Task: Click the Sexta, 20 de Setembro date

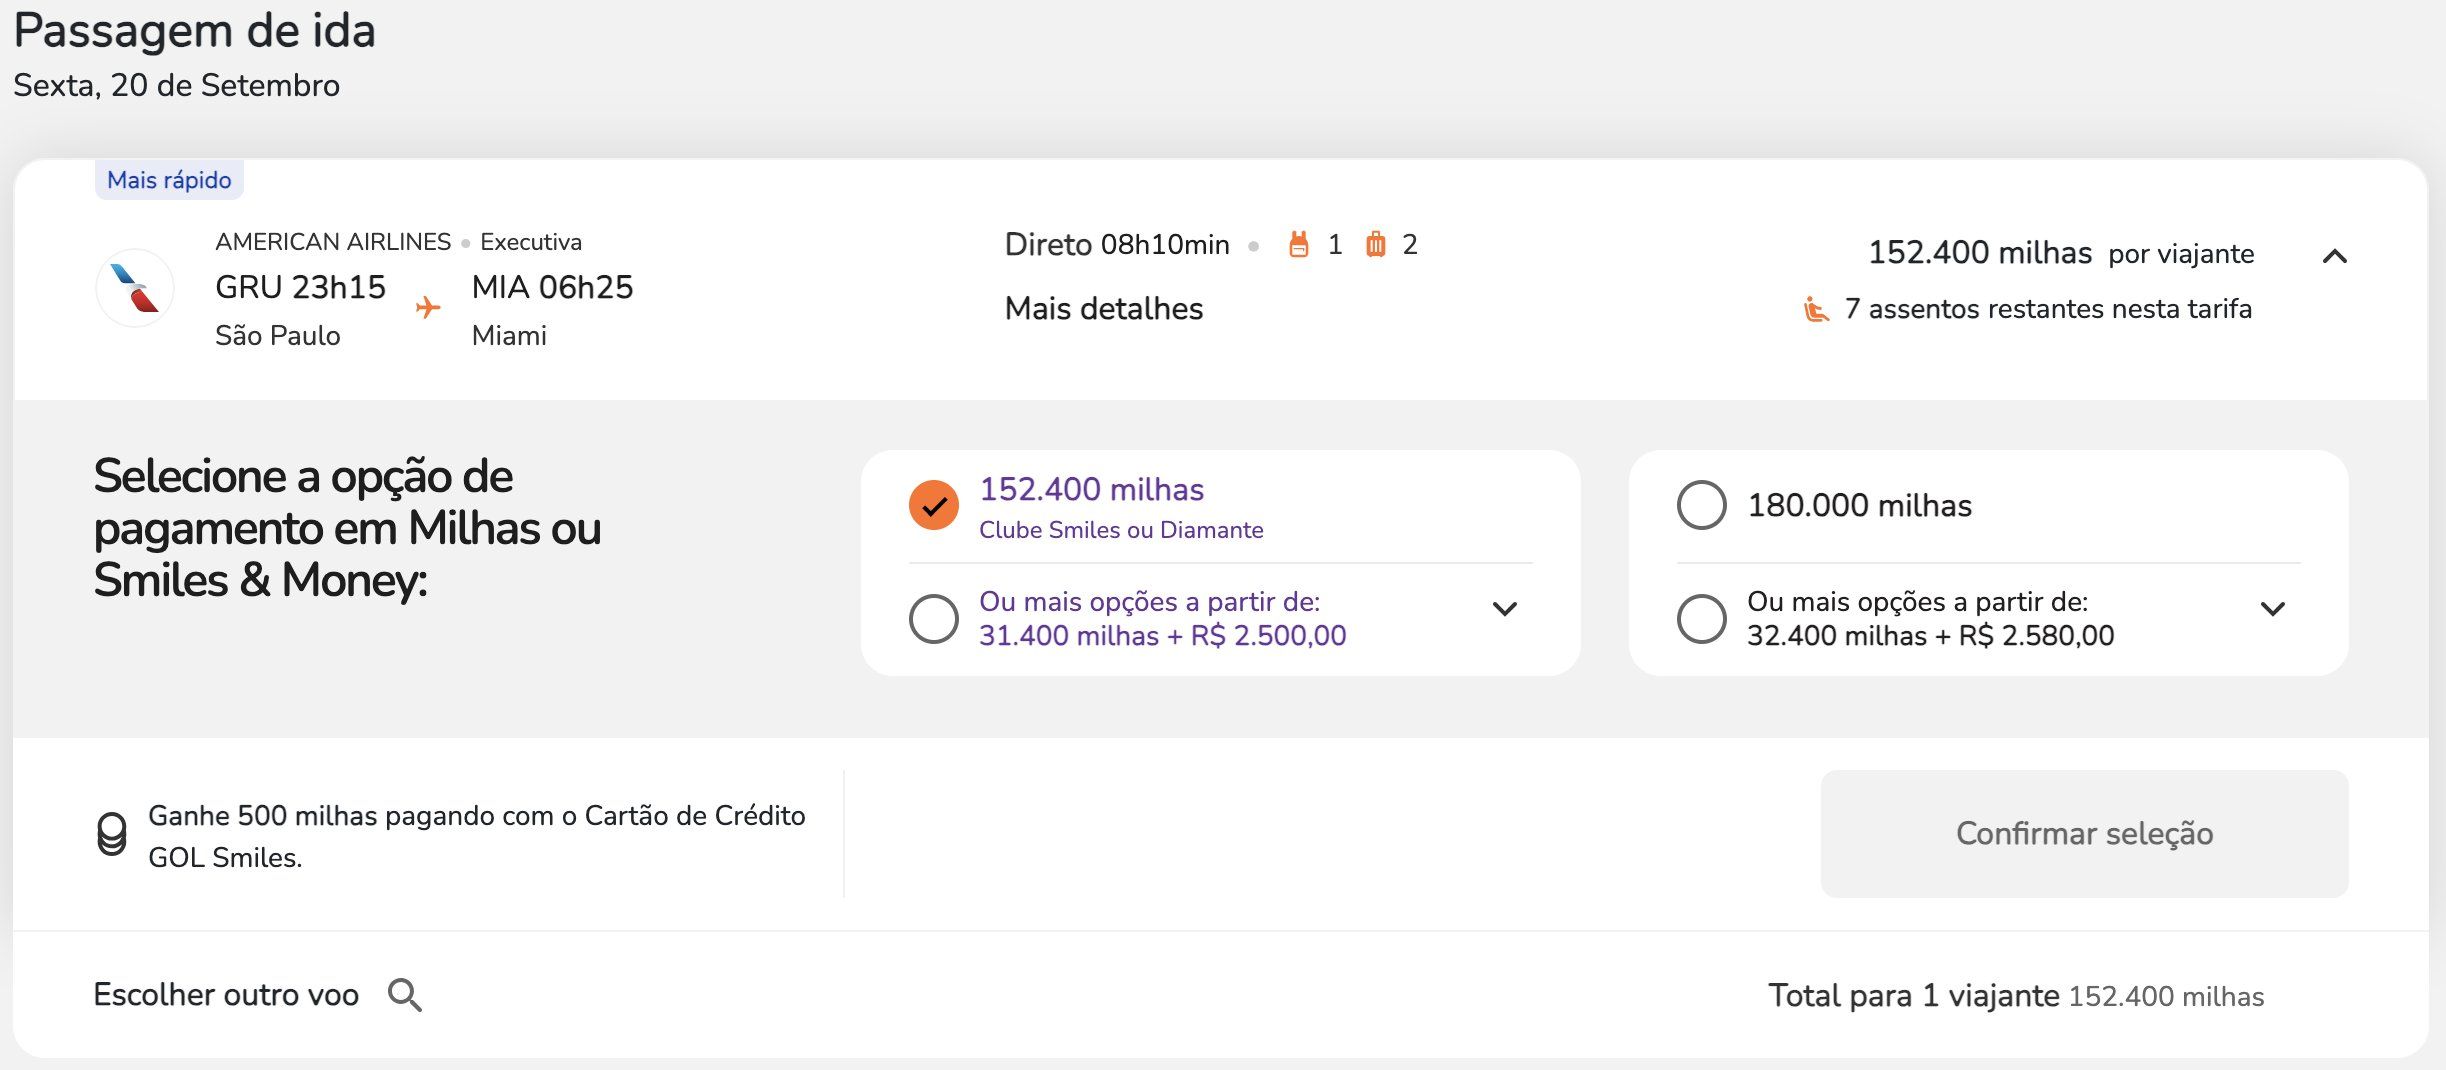Action: click(177, 86)
